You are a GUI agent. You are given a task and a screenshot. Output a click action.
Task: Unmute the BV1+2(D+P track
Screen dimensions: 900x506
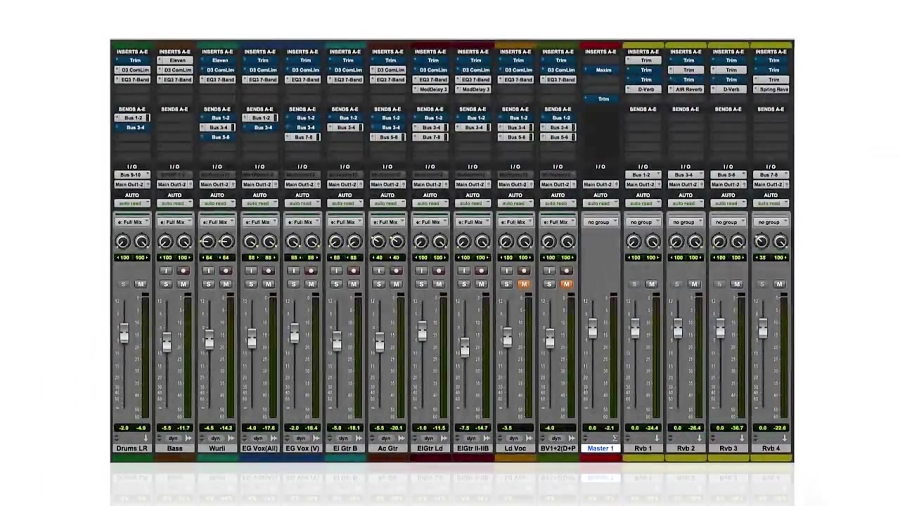tap(566, 284)
